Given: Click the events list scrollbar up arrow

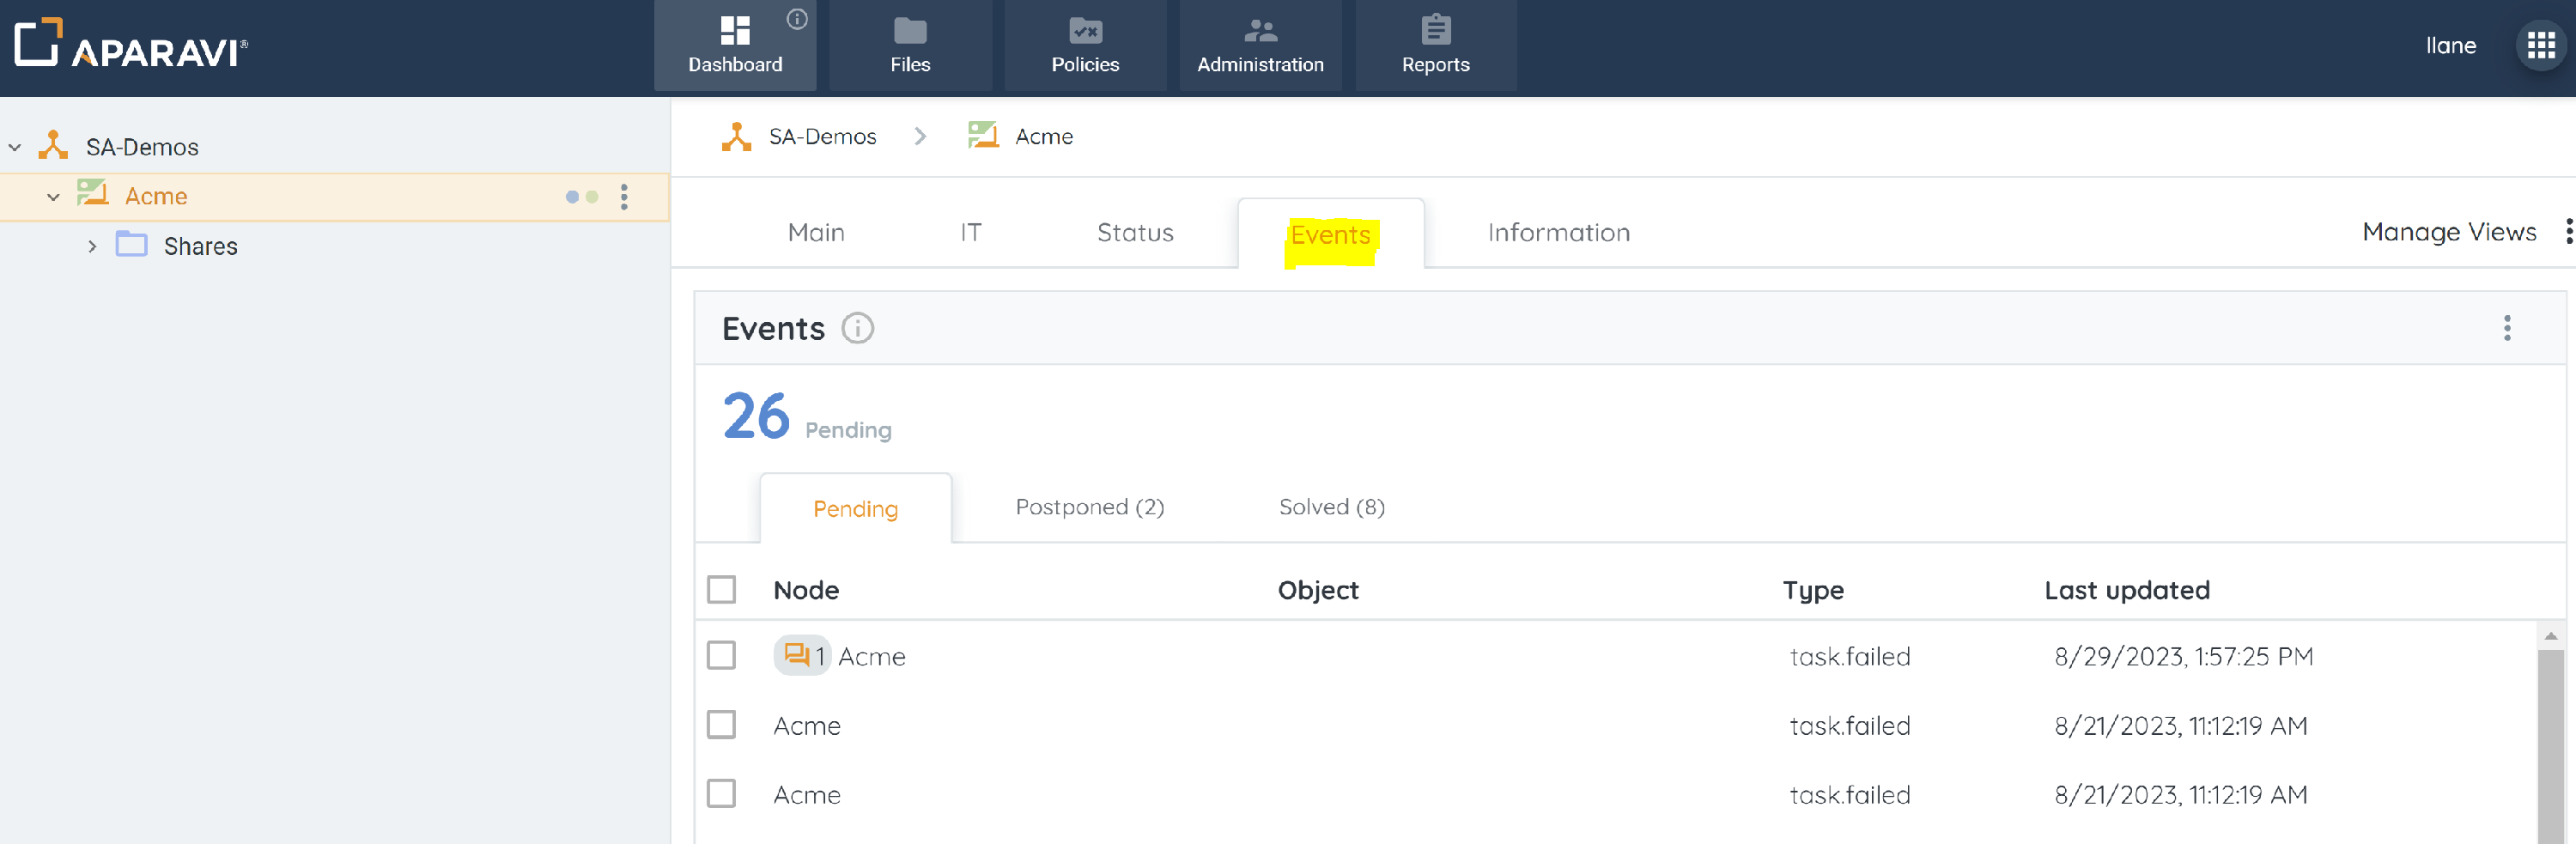Looking at the screenshot, I should click(2550, 636).
